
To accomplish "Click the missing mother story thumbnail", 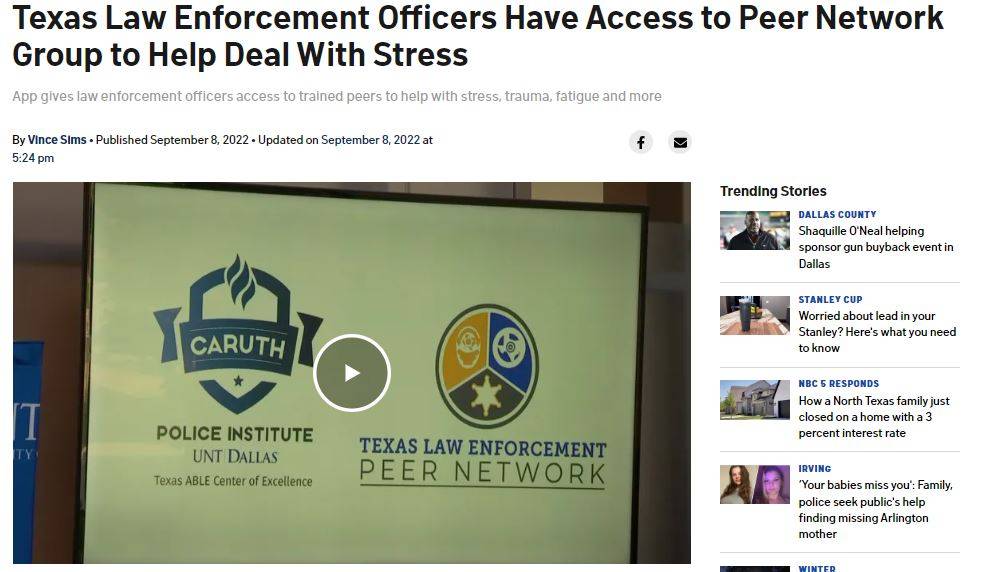I will click(755, 484).
